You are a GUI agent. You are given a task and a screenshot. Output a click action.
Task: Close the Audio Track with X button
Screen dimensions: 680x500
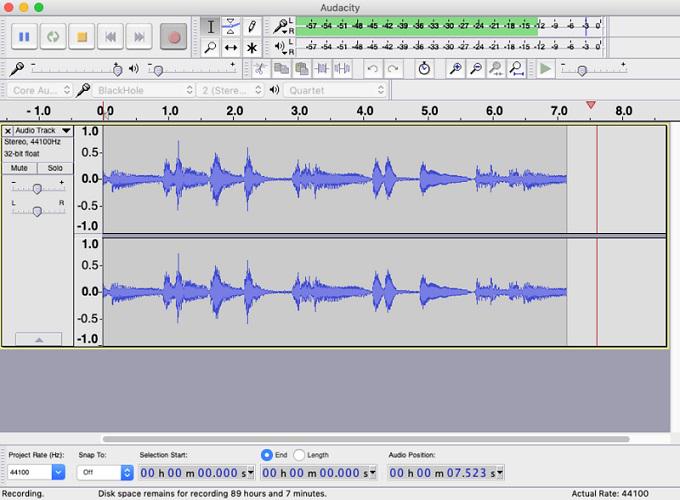pos(7,131)
